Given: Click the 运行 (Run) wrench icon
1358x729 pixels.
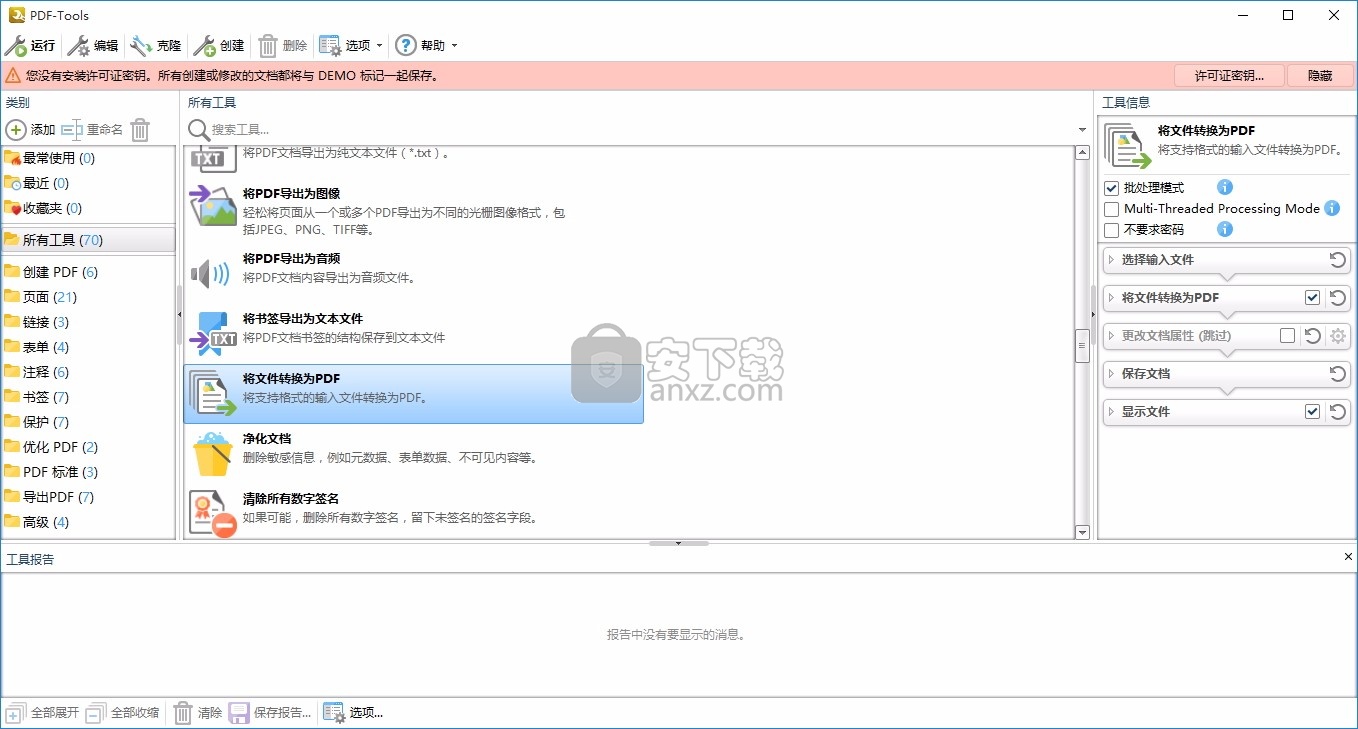Looking at the screenshot, I should pos(16,45).
